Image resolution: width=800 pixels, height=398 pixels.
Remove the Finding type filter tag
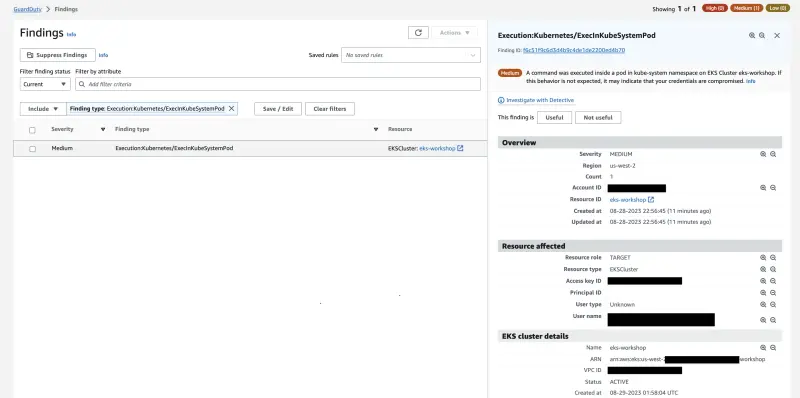pyautogui.click(x=231, y=109)
